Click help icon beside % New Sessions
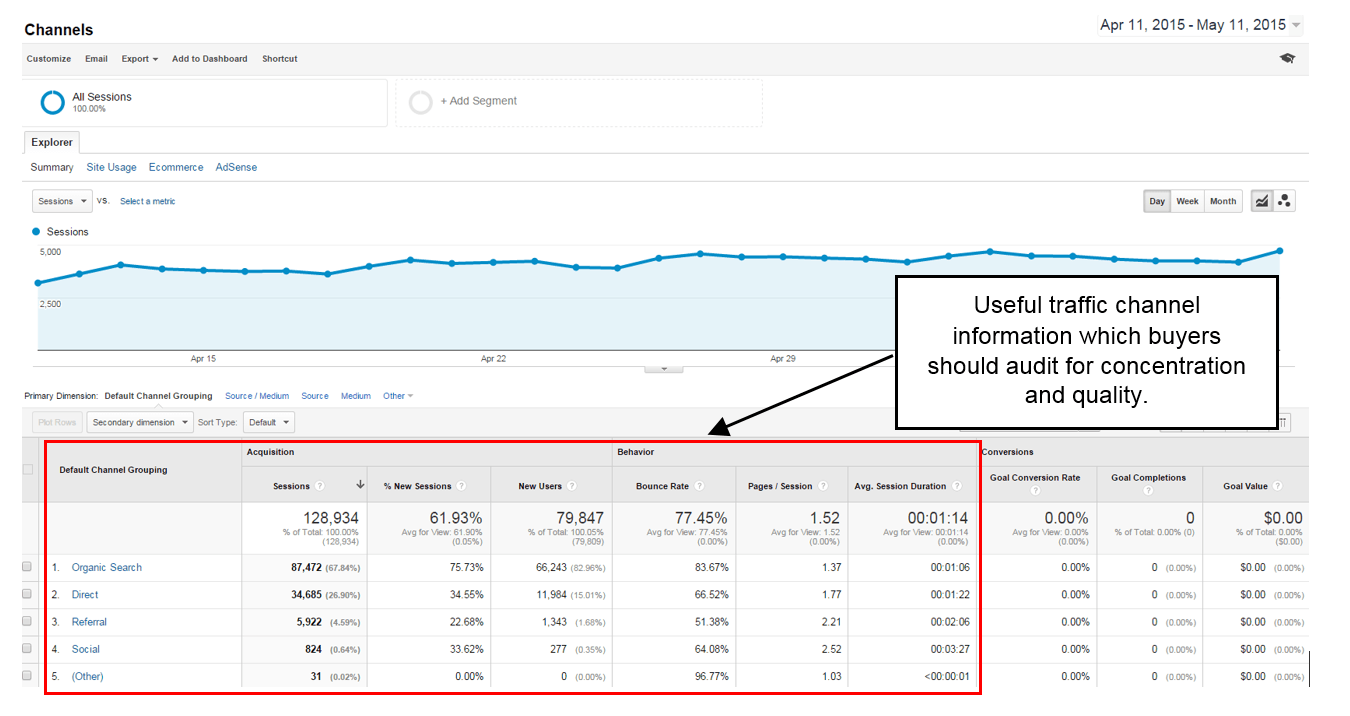The image size is (1350, 716). 461,487
